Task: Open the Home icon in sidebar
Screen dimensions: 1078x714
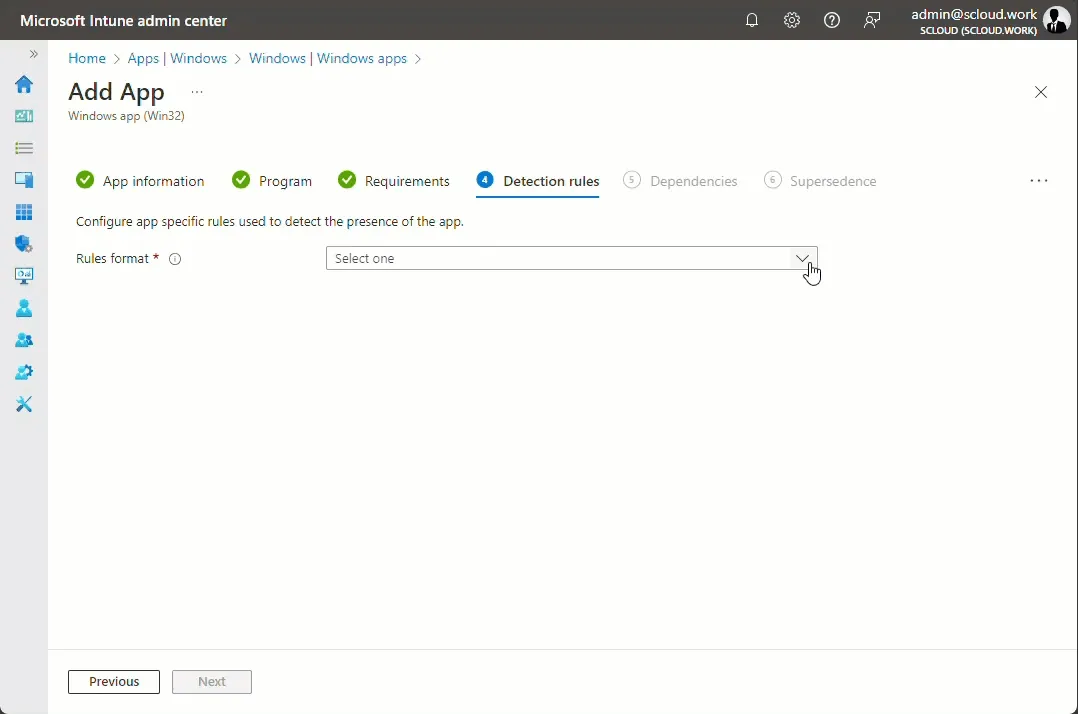Action: point(24,84)
